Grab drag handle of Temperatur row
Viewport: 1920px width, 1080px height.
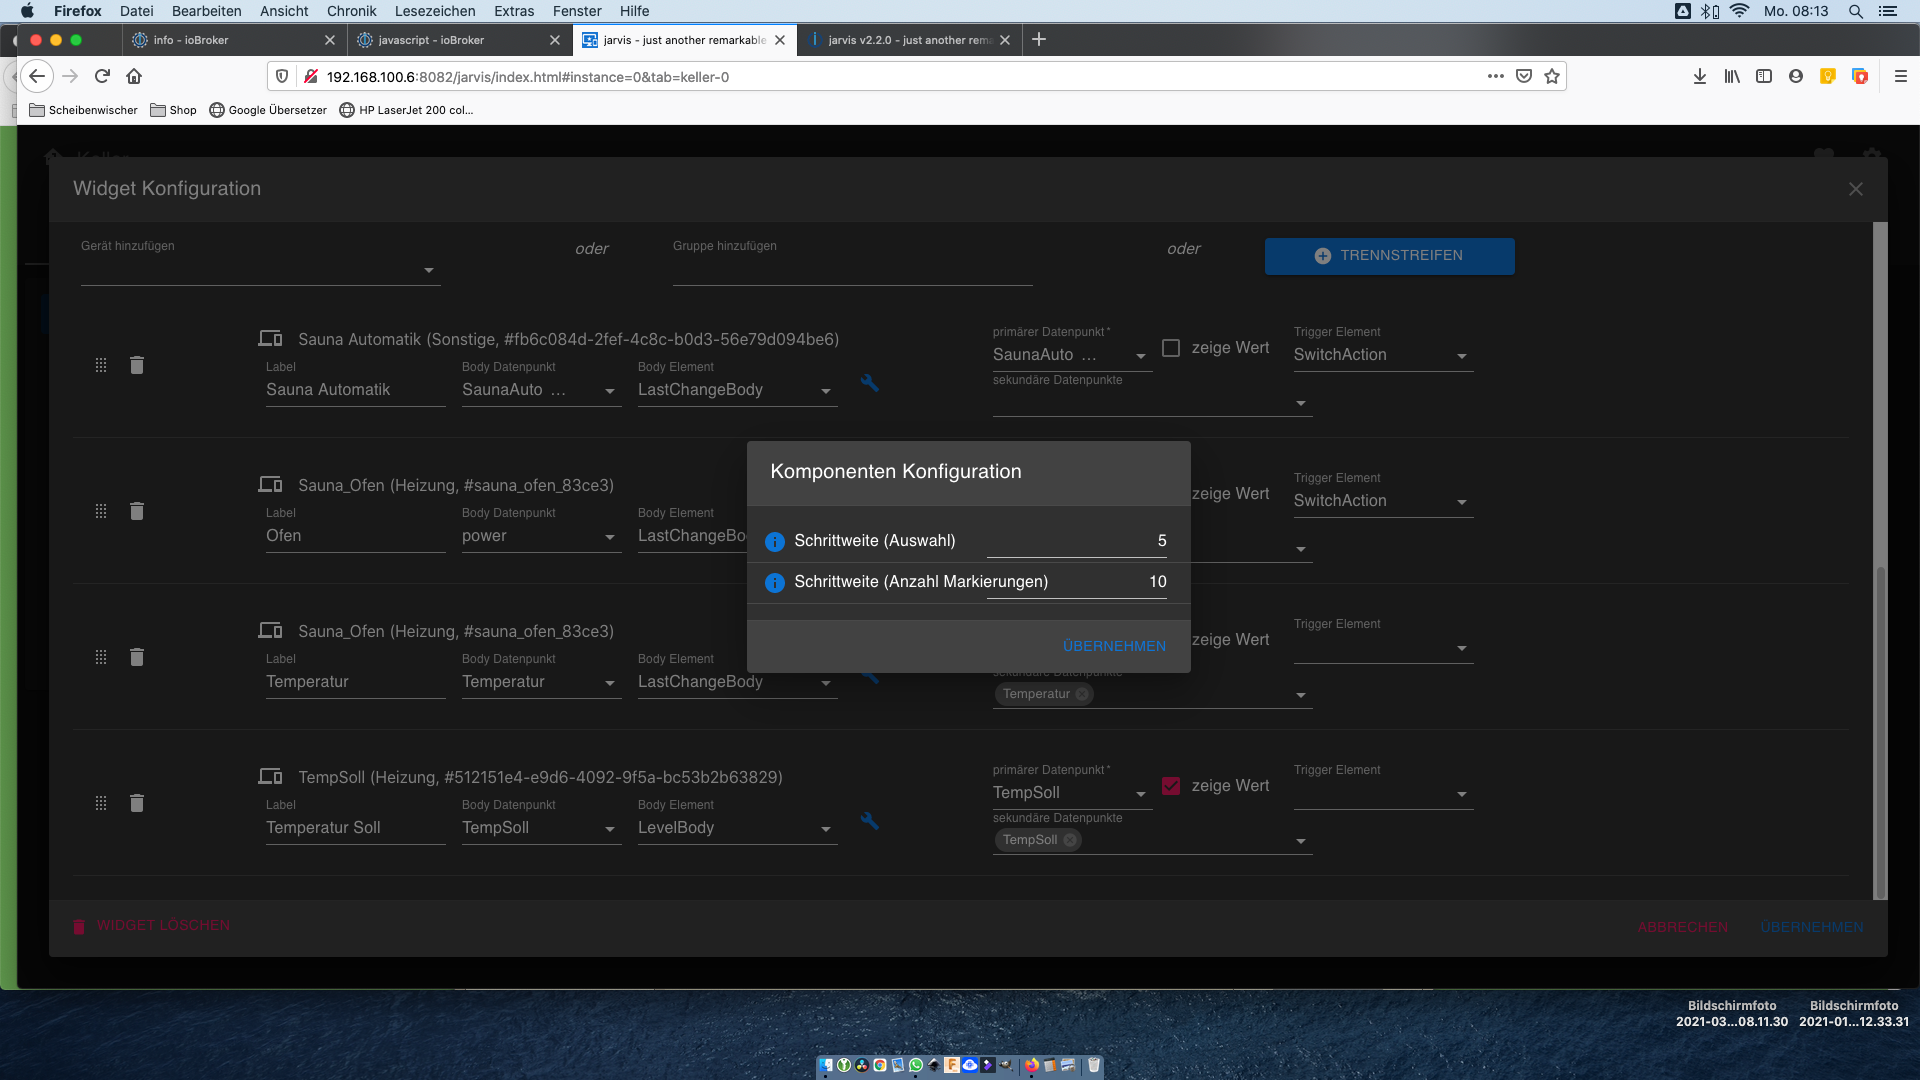(x=101, y=657)
